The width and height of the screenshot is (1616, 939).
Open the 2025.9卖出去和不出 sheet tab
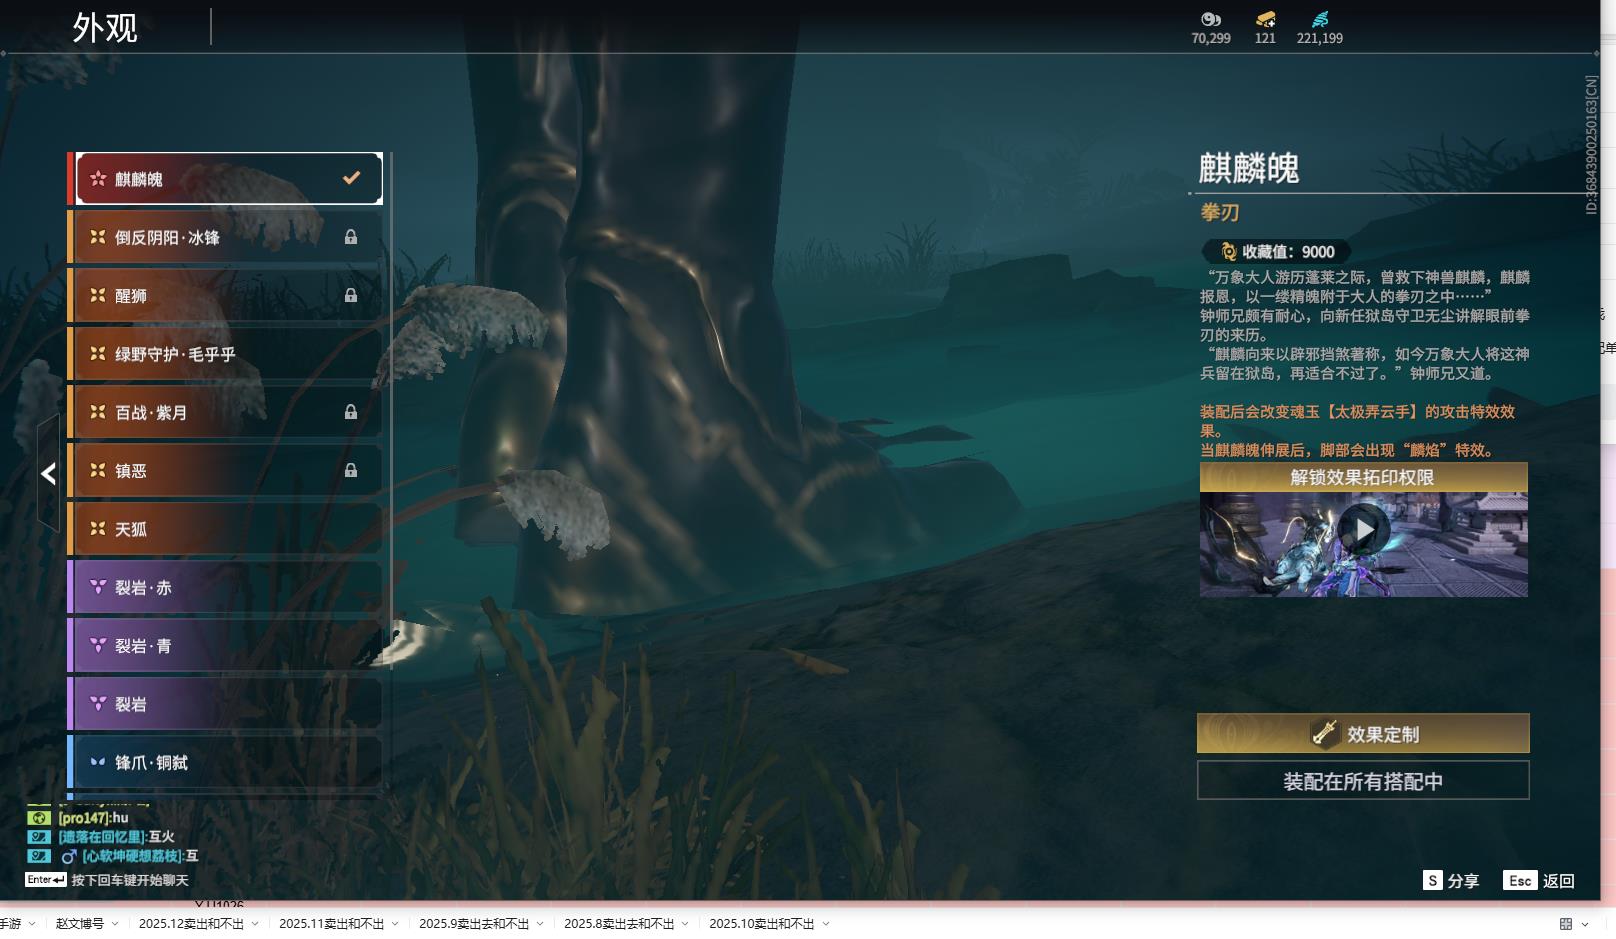(x=474, y=924)
